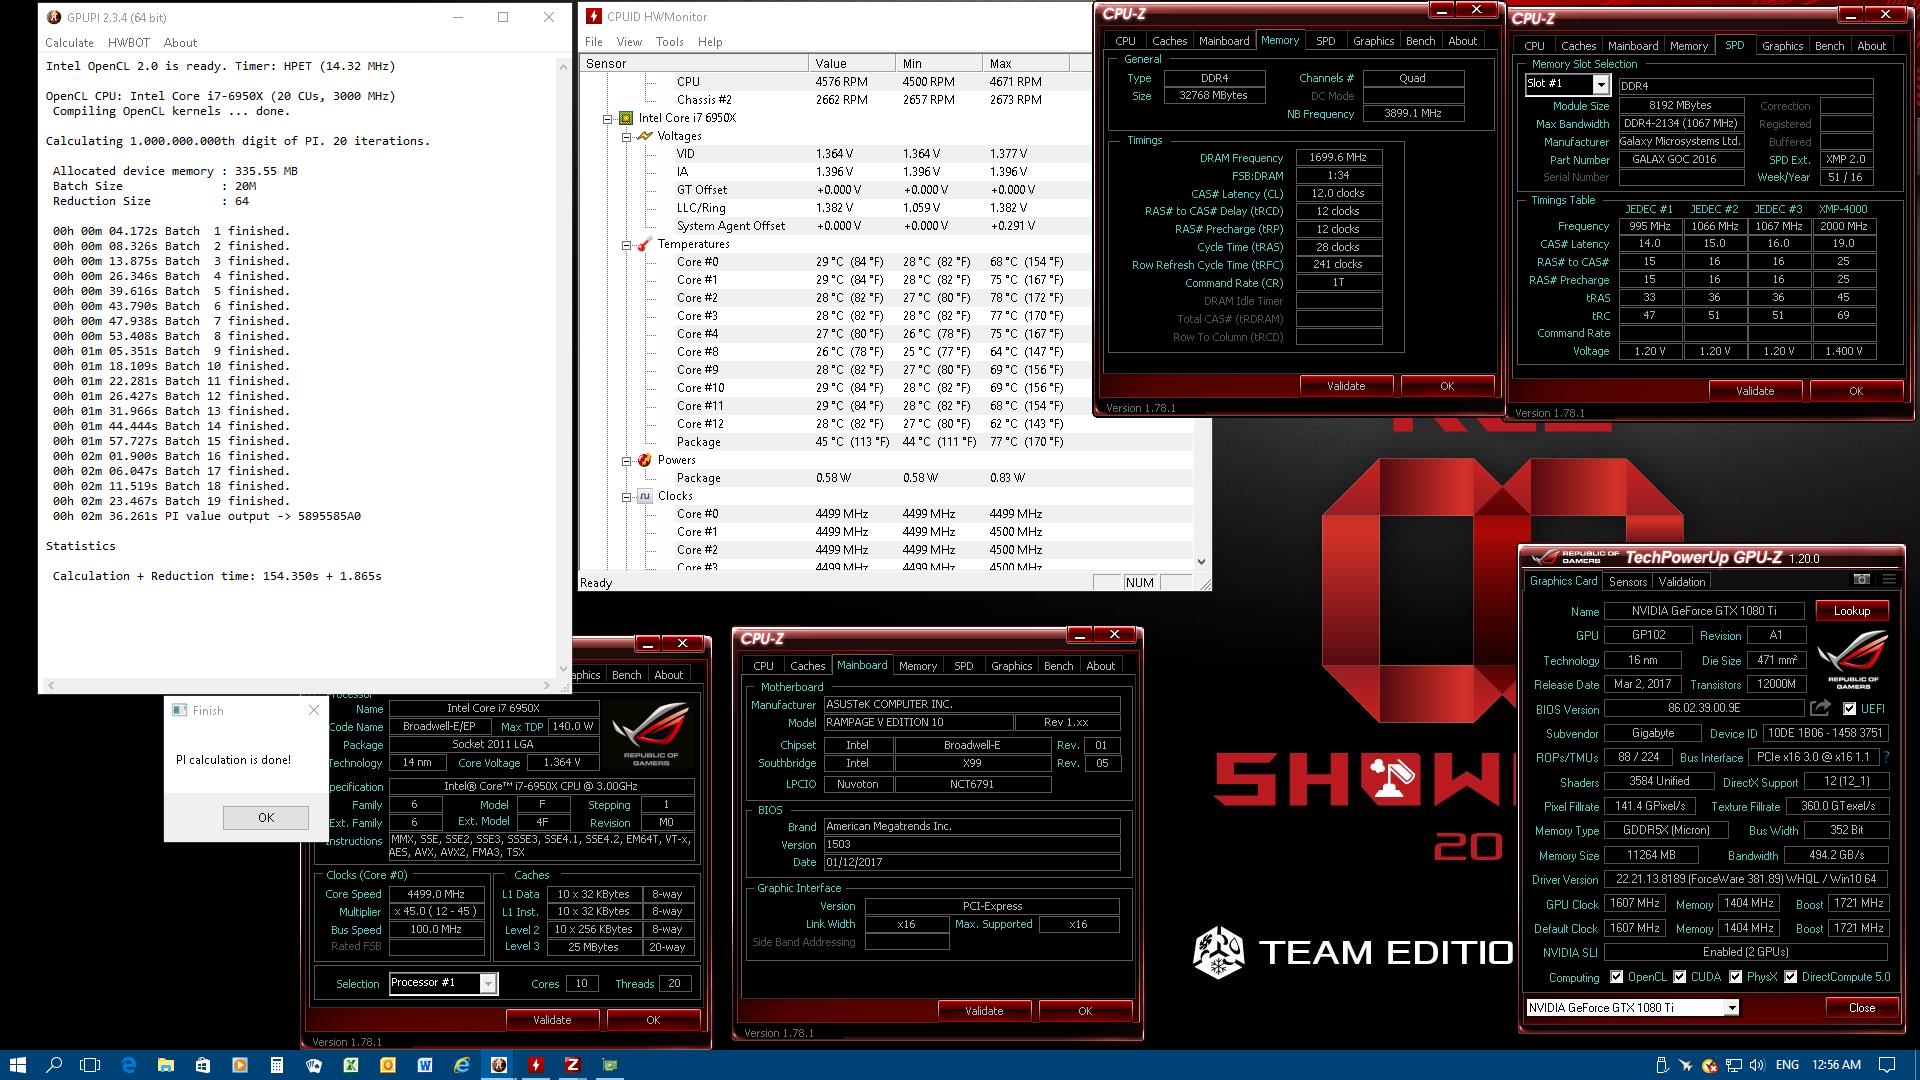
Task: Click the Lookup button in GPU-Z
Action: tap(1851, 611)
